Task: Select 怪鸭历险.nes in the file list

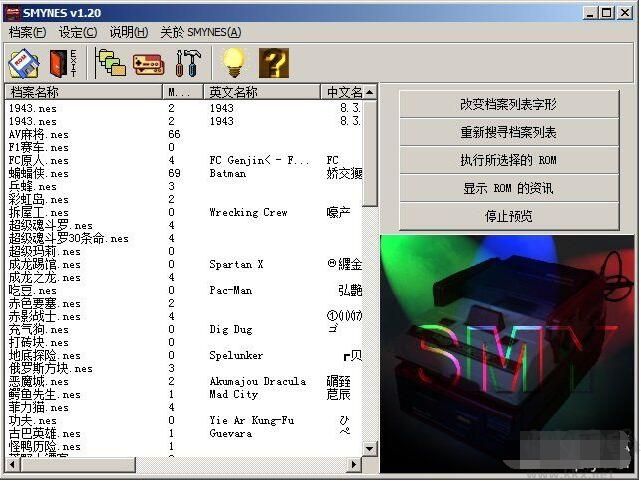Action: pos(45,447)
